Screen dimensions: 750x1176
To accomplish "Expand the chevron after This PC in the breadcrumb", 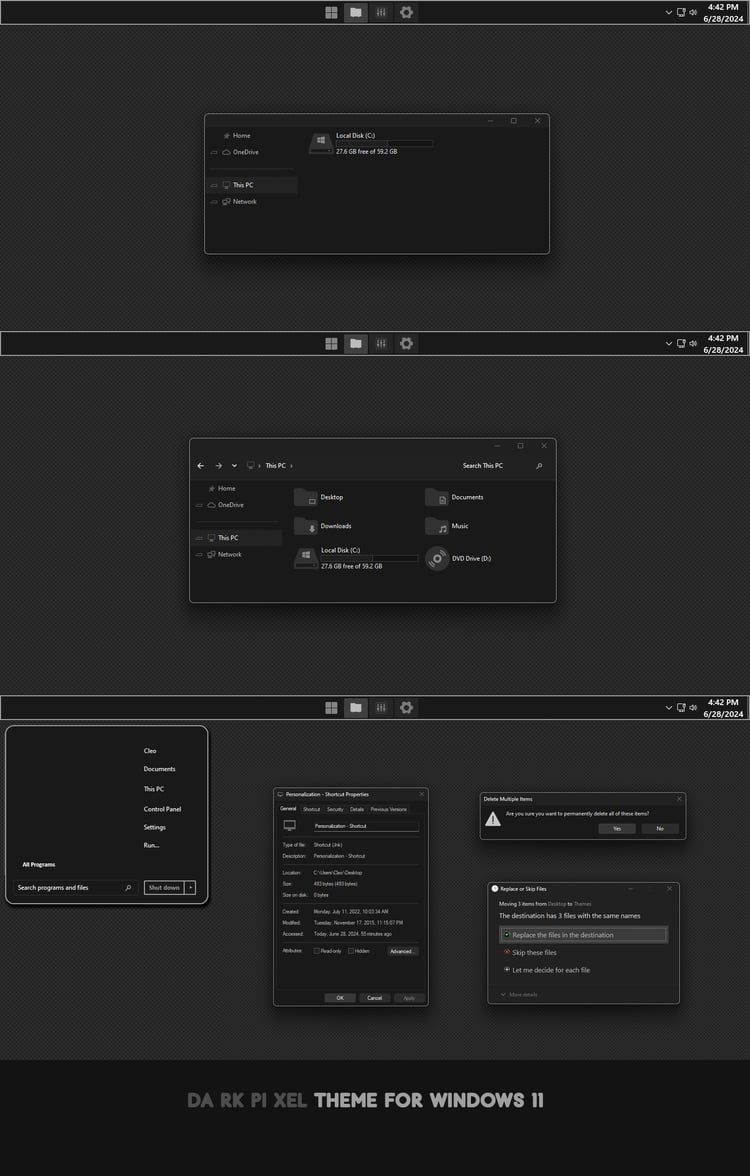I will [x=291, y=466].
